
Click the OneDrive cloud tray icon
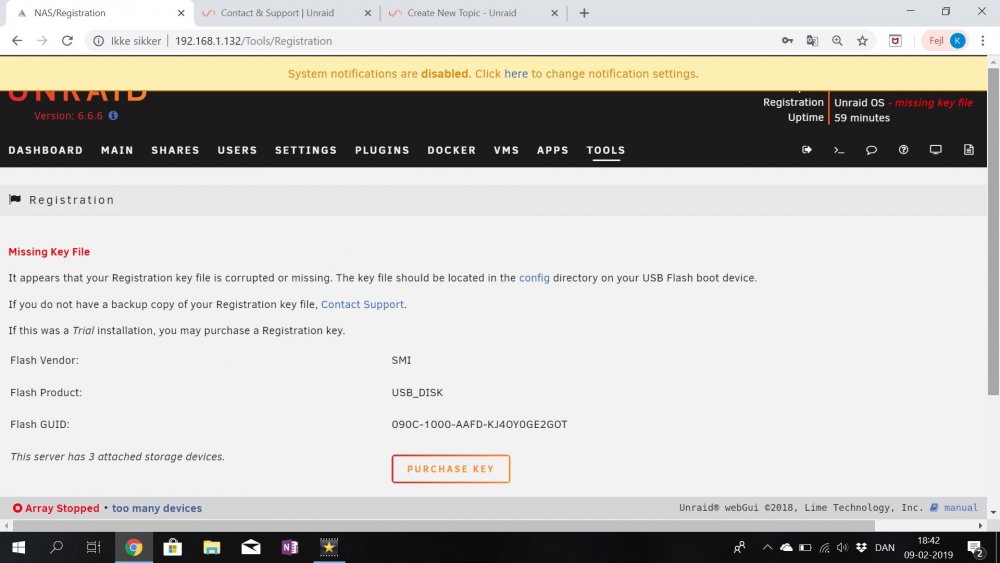(x=786, y=547)
